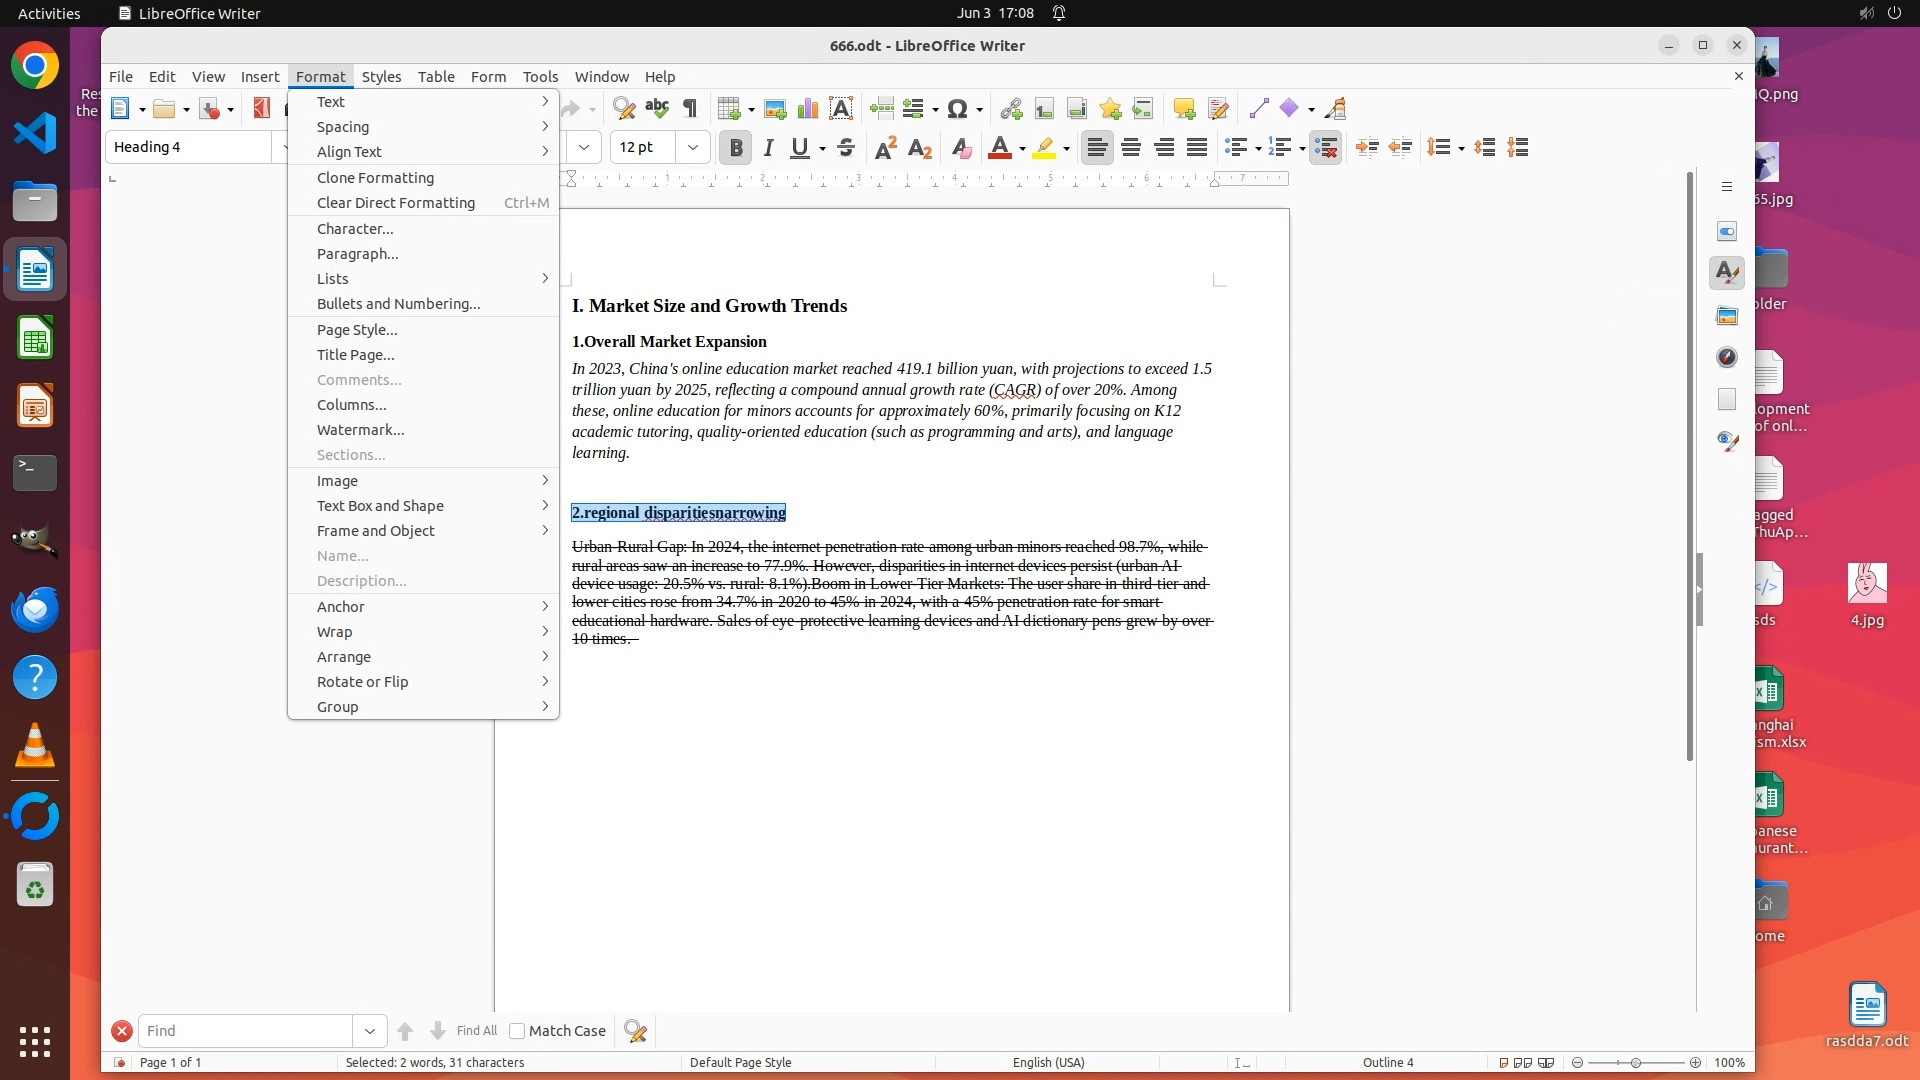Enable the Match Case checkbox
1920x1080 pixels.
point(517,1031)
